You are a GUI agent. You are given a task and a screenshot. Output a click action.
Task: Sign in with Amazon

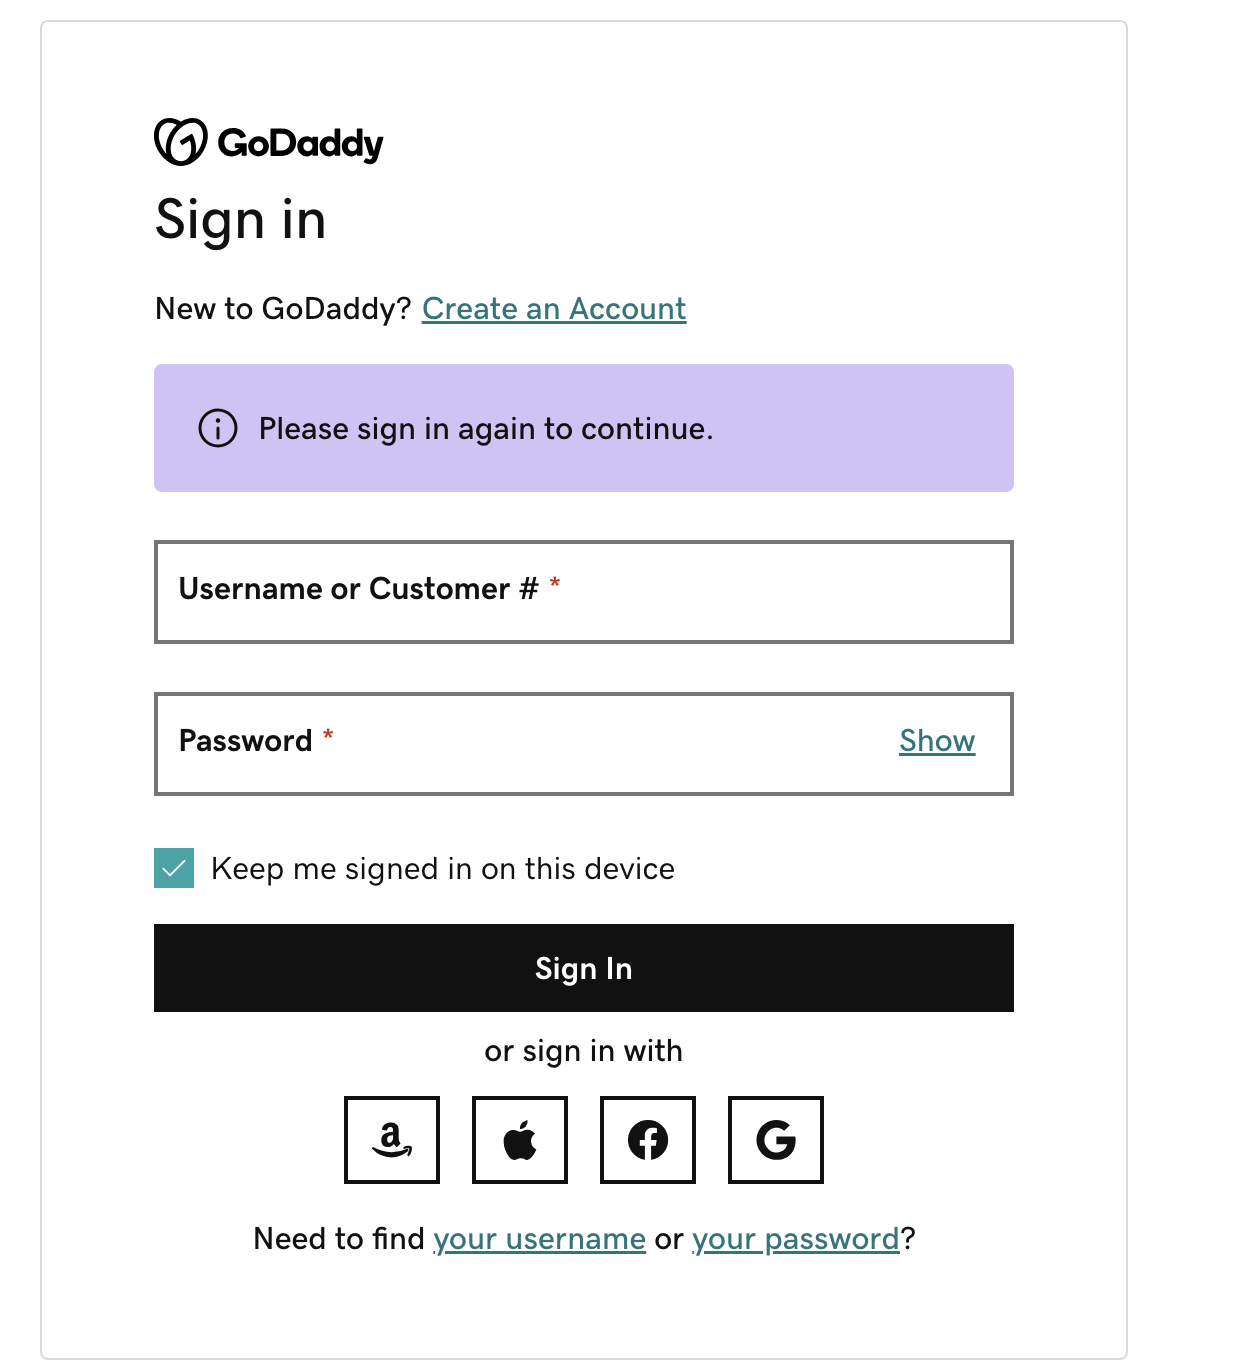(x=392, y=1140)
